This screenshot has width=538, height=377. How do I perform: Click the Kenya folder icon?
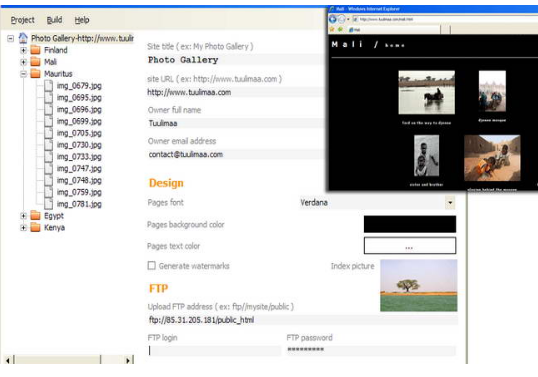click(x=35, y=227)
